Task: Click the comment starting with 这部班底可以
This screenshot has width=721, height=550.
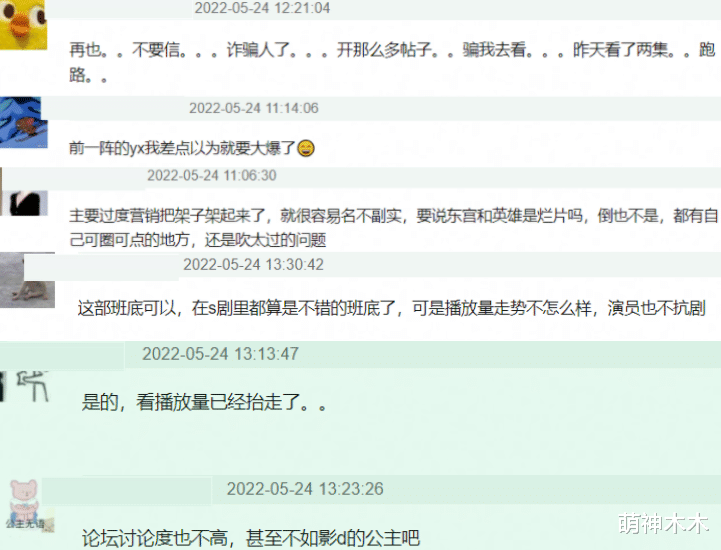Action: [x=391, y=308]
